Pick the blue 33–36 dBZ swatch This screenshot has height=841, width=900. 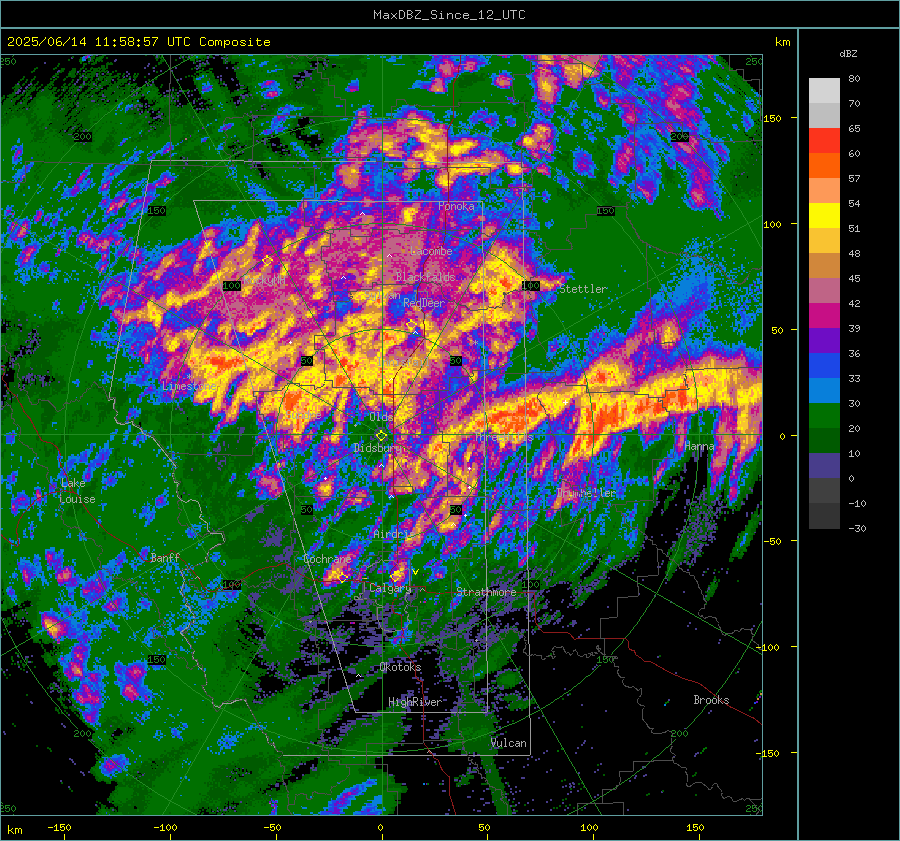pyautogui.click(x=824, y=366)
